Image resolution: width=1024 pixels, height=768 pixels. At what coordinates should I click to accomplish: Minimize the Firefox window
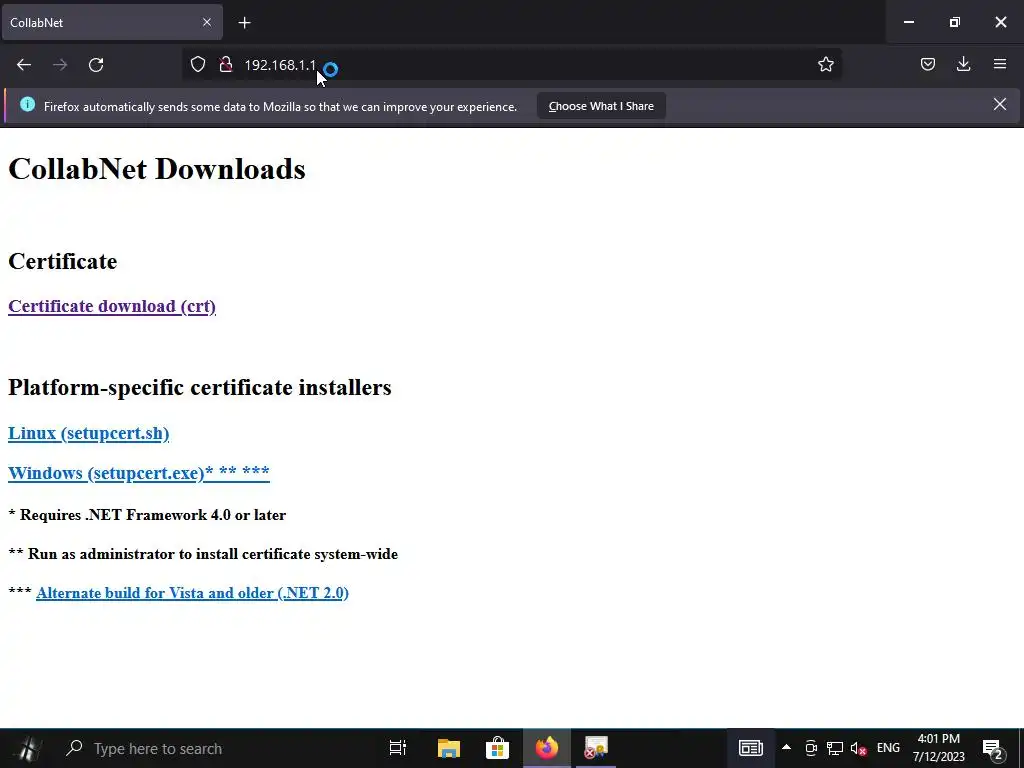[908, 22]
